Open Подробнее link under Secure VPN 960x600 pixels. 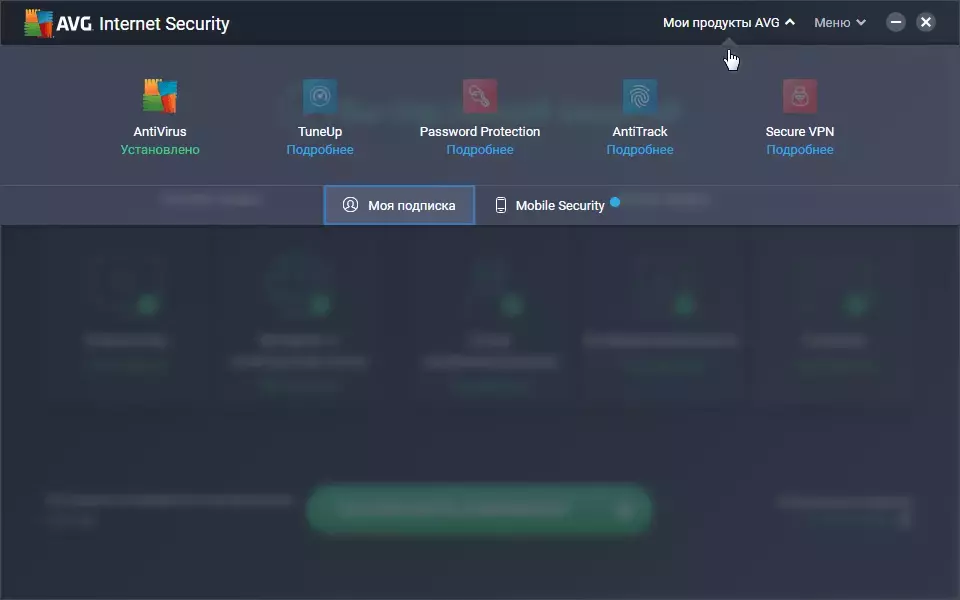point(800,149)
